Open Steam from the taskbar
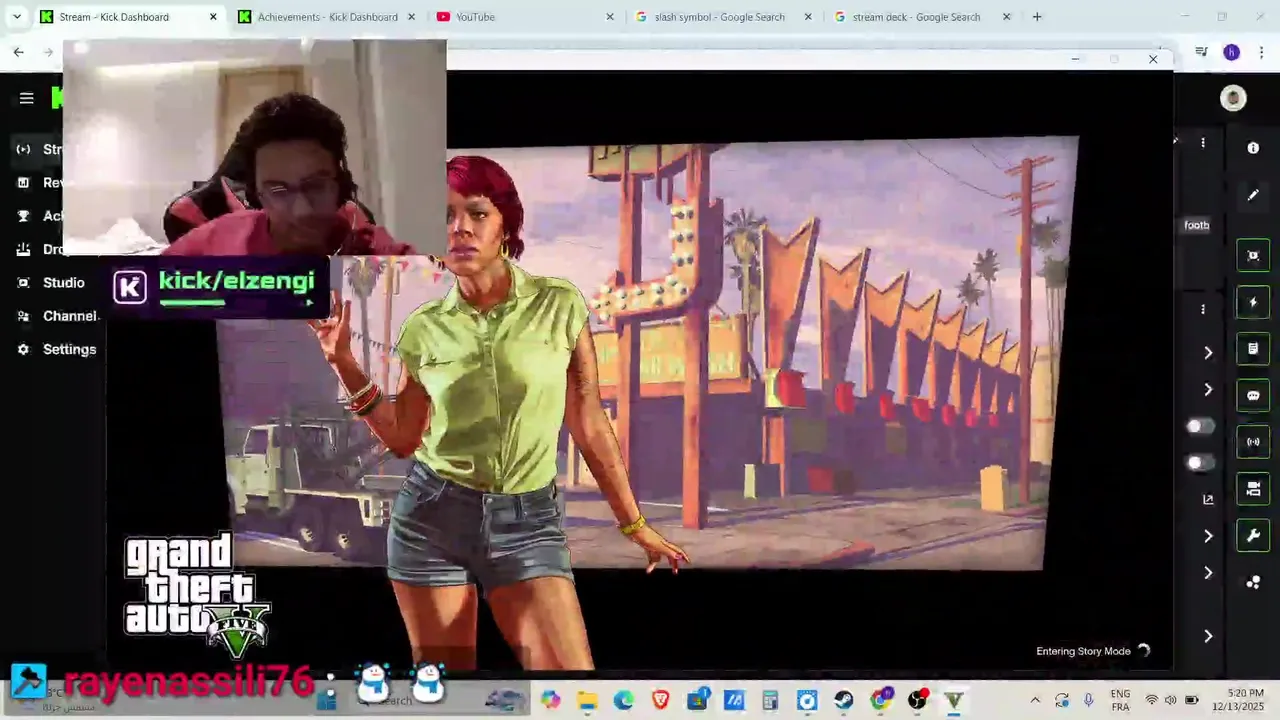 click(x=843, y=700)
